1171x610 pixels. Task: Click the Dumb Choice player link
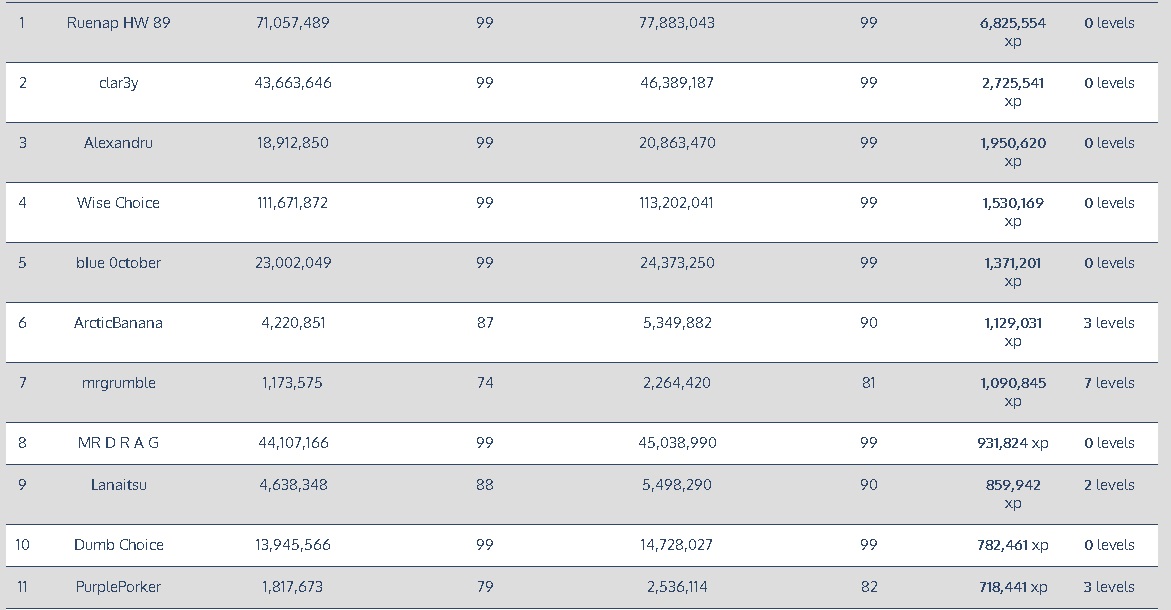(118, 545)
